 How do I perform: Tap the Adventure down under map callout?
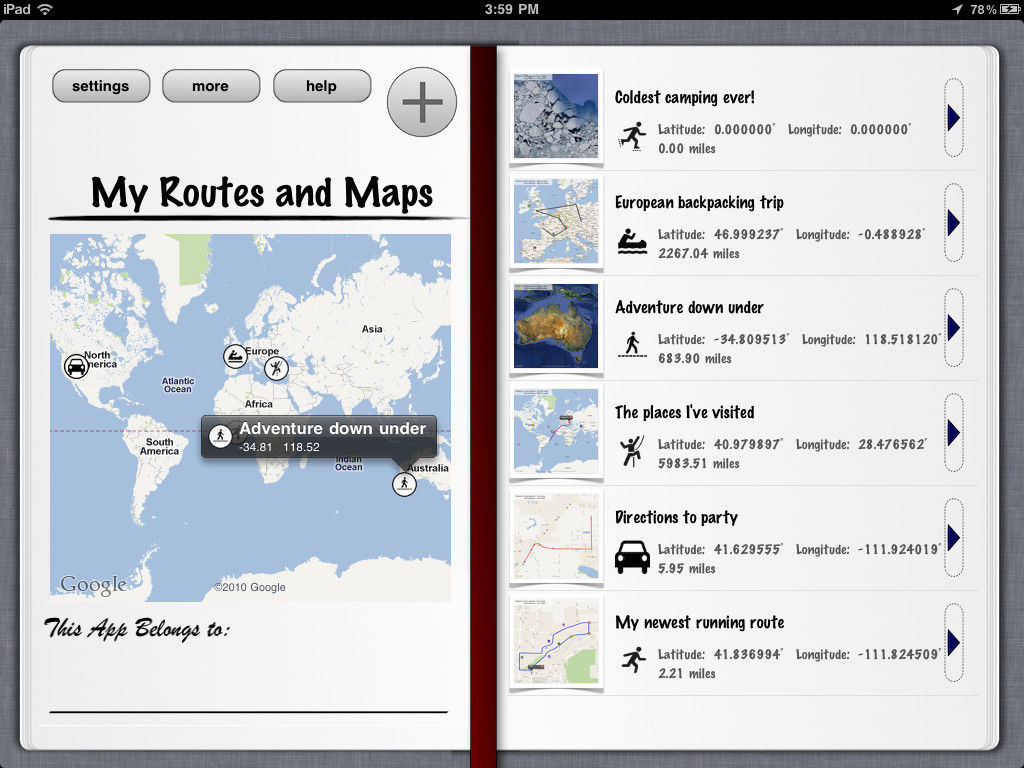click(319, 437)
